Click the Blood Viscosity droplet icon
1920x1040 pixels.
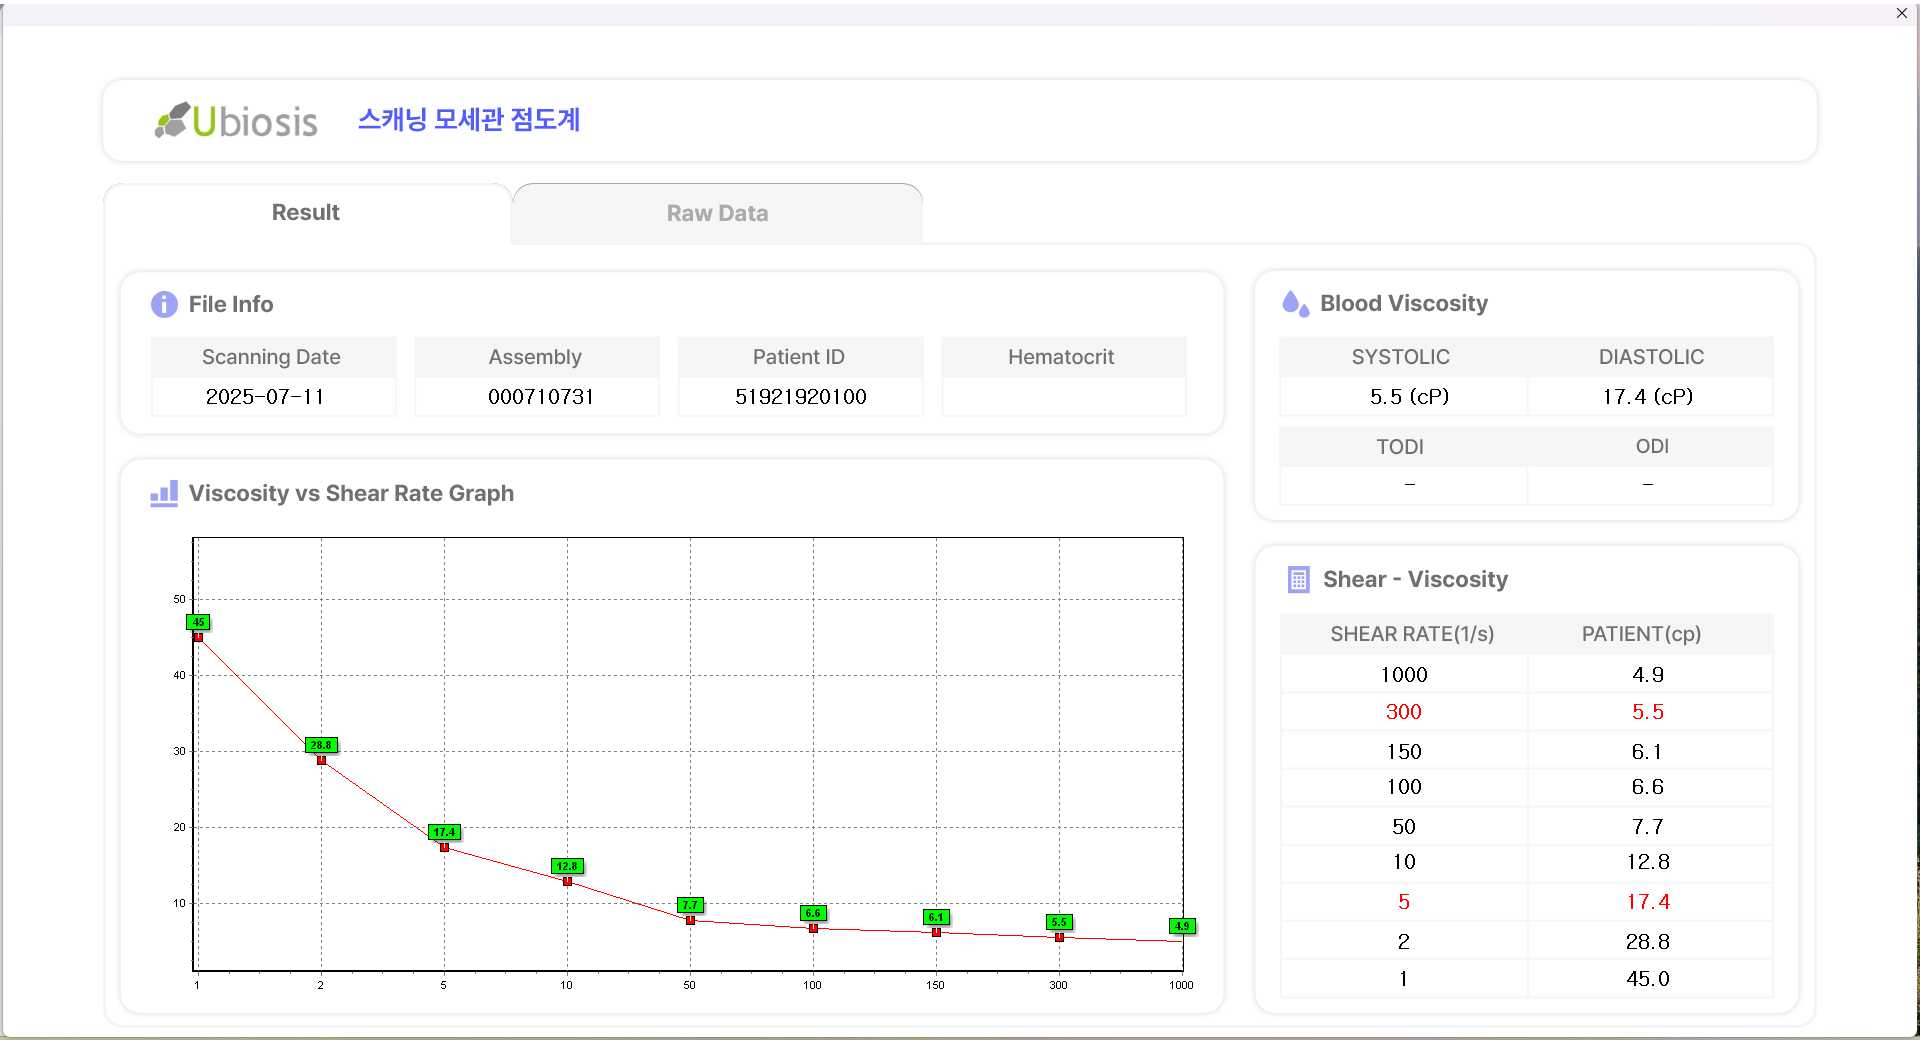point(1295,303)
